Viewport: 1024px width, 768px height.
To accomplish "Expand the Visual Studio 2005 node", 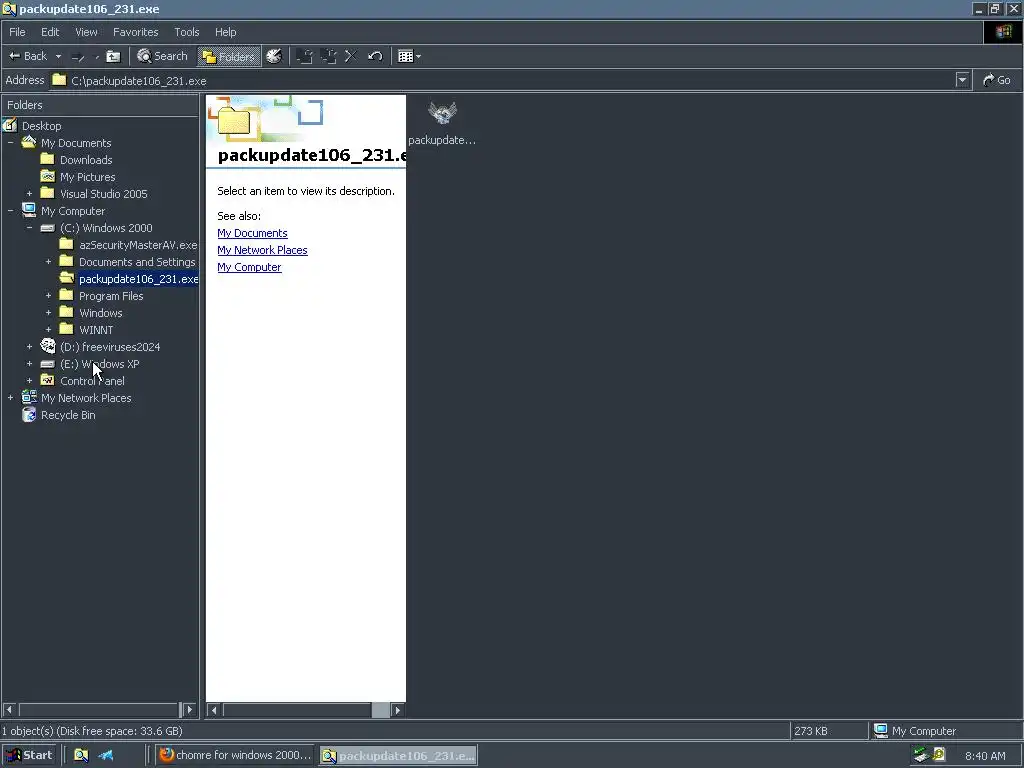I will [x=29, y=194].
